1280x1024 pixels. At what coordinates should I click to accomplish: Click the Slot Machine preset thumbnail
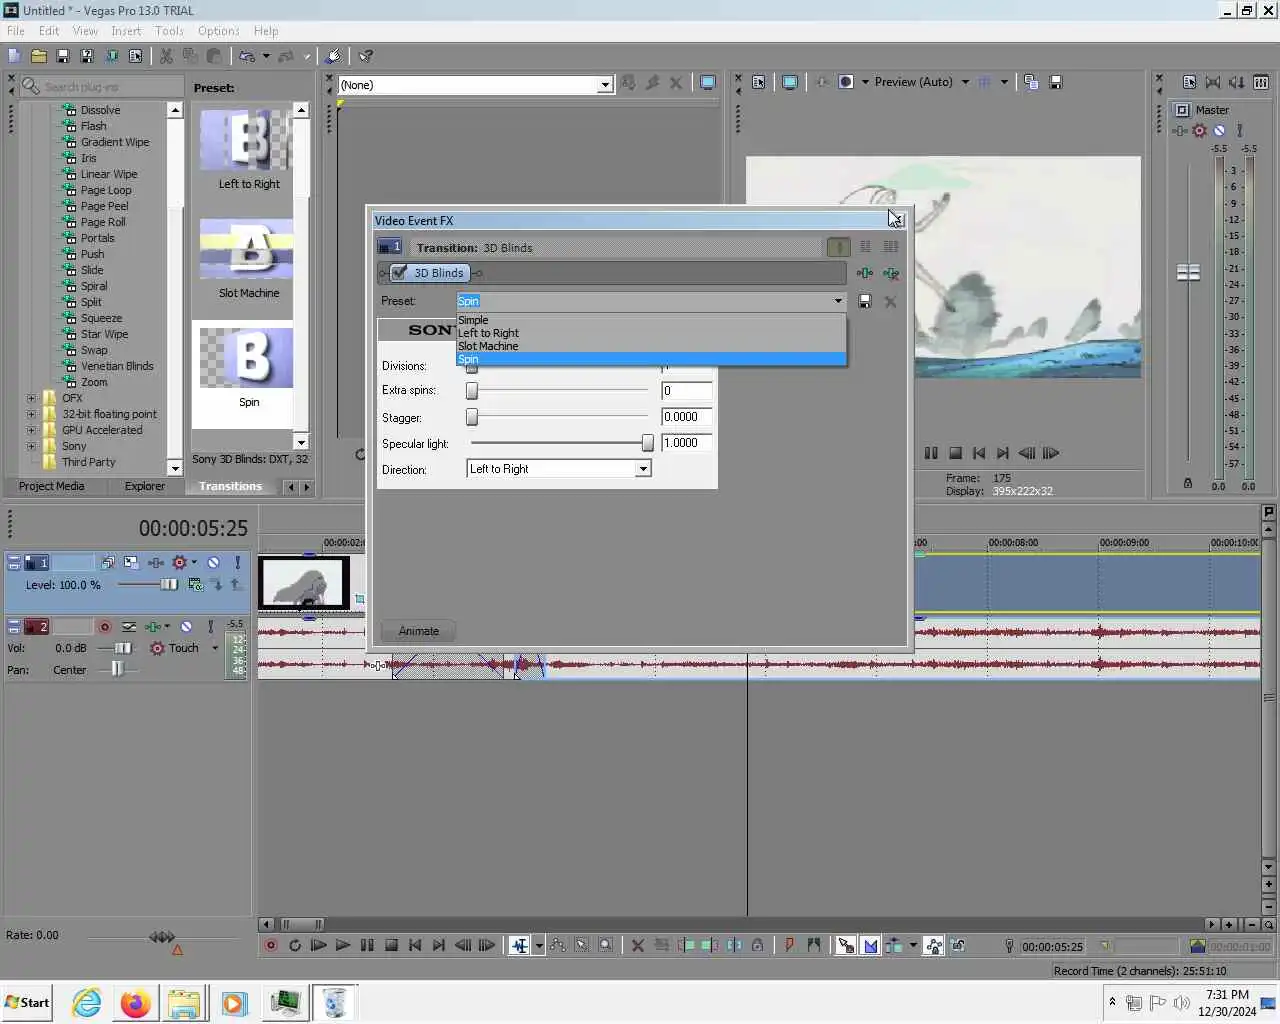tap(246, 249)
